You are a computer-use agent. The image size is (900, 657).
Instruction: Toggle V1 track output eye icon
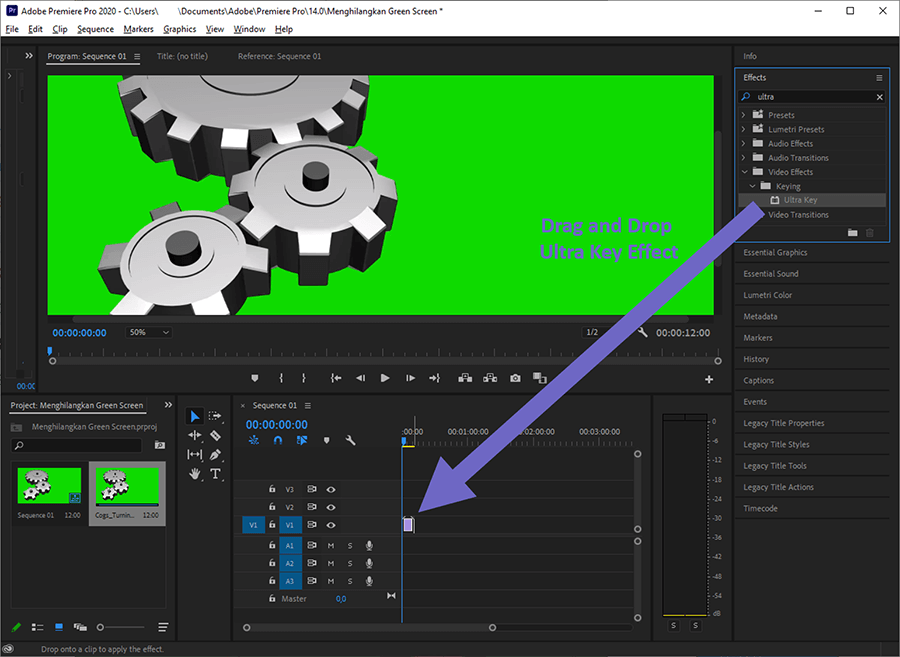[331, 525]
